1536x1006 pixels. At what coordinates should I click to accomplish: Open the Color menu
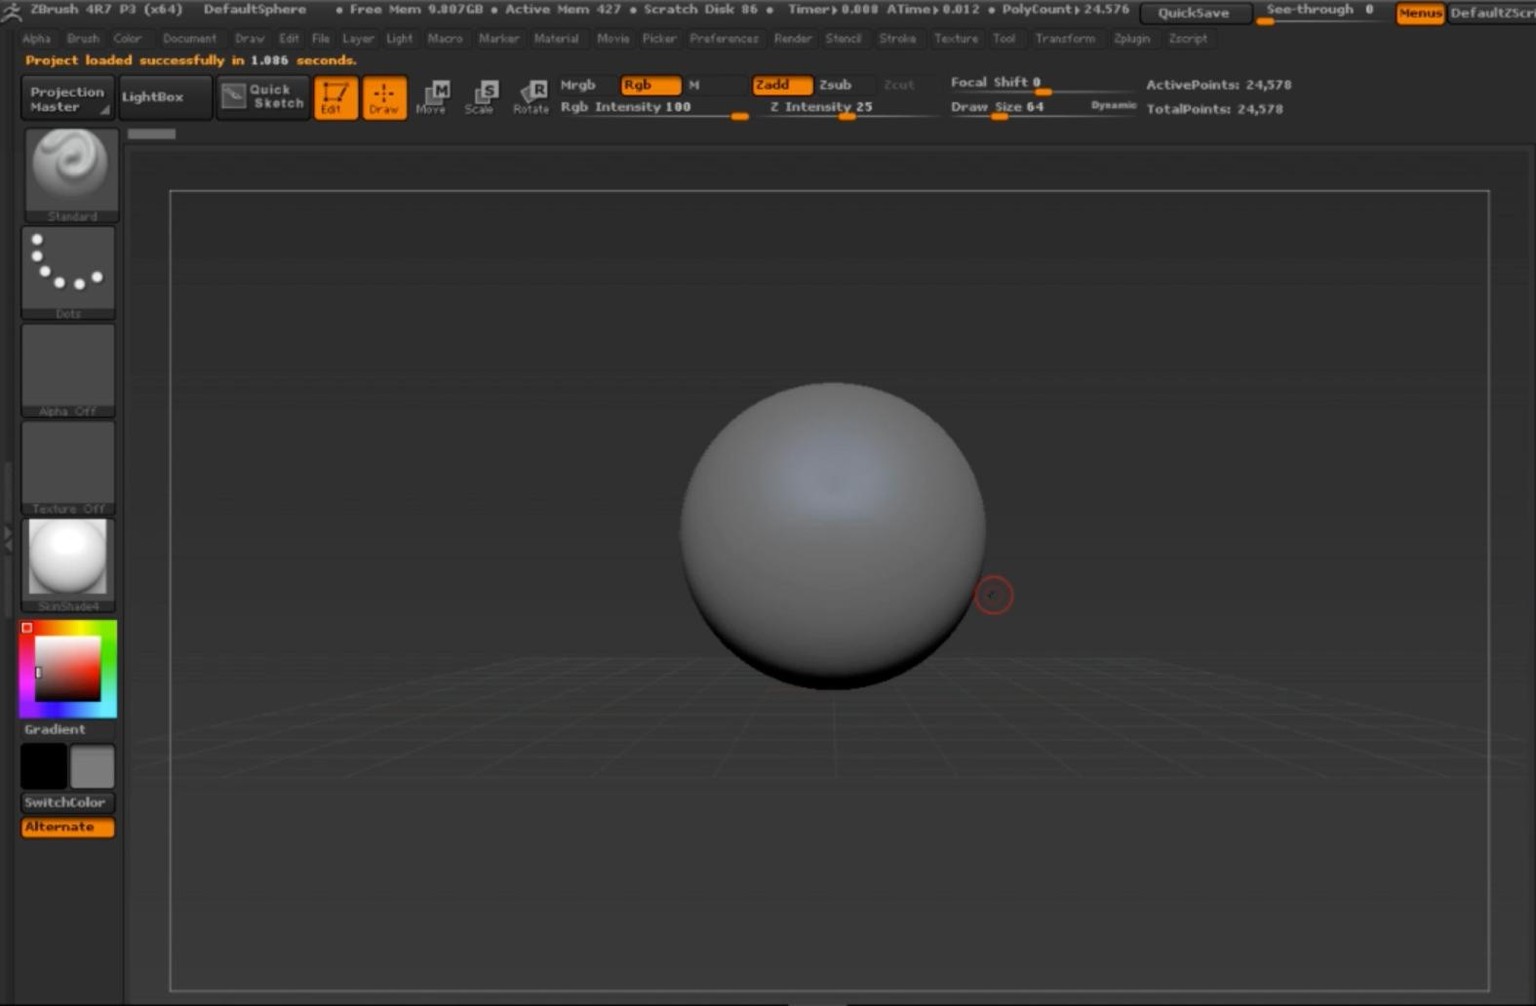pyautogui.click(x=127, y=38)
